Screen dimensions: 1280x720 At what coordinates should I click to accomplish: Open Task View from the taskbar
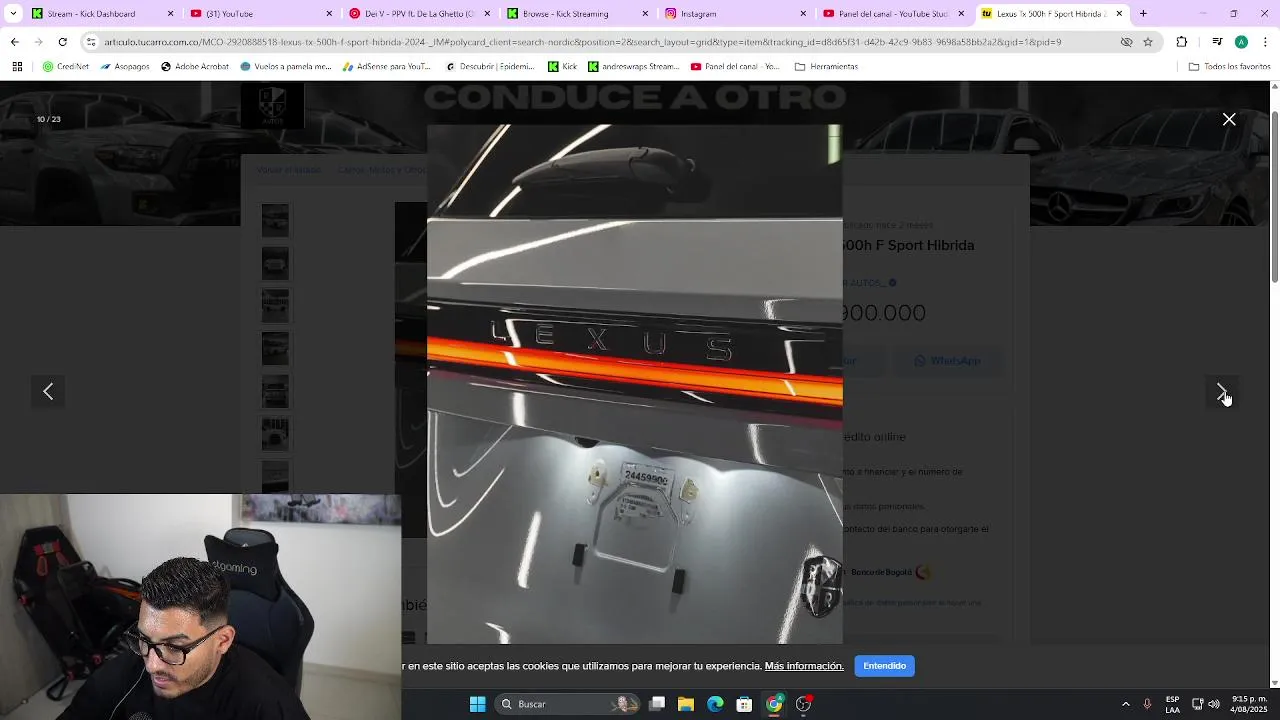click(x=657, y=704)
